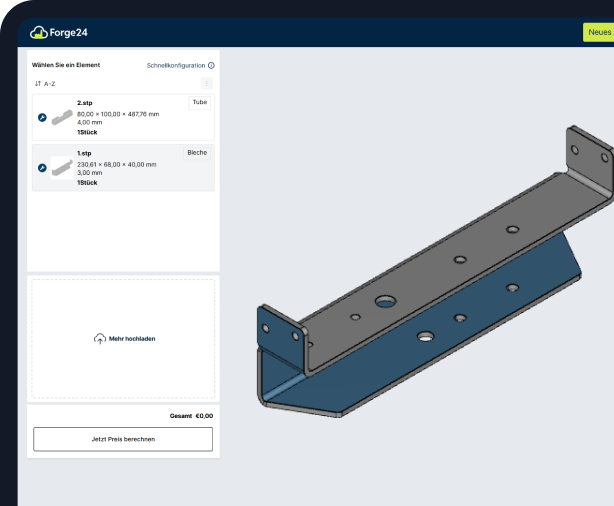The width and height of the screenshot is (614, 506).
Task: Click the wrench icon for 1.stp
Action: [41, 168]
